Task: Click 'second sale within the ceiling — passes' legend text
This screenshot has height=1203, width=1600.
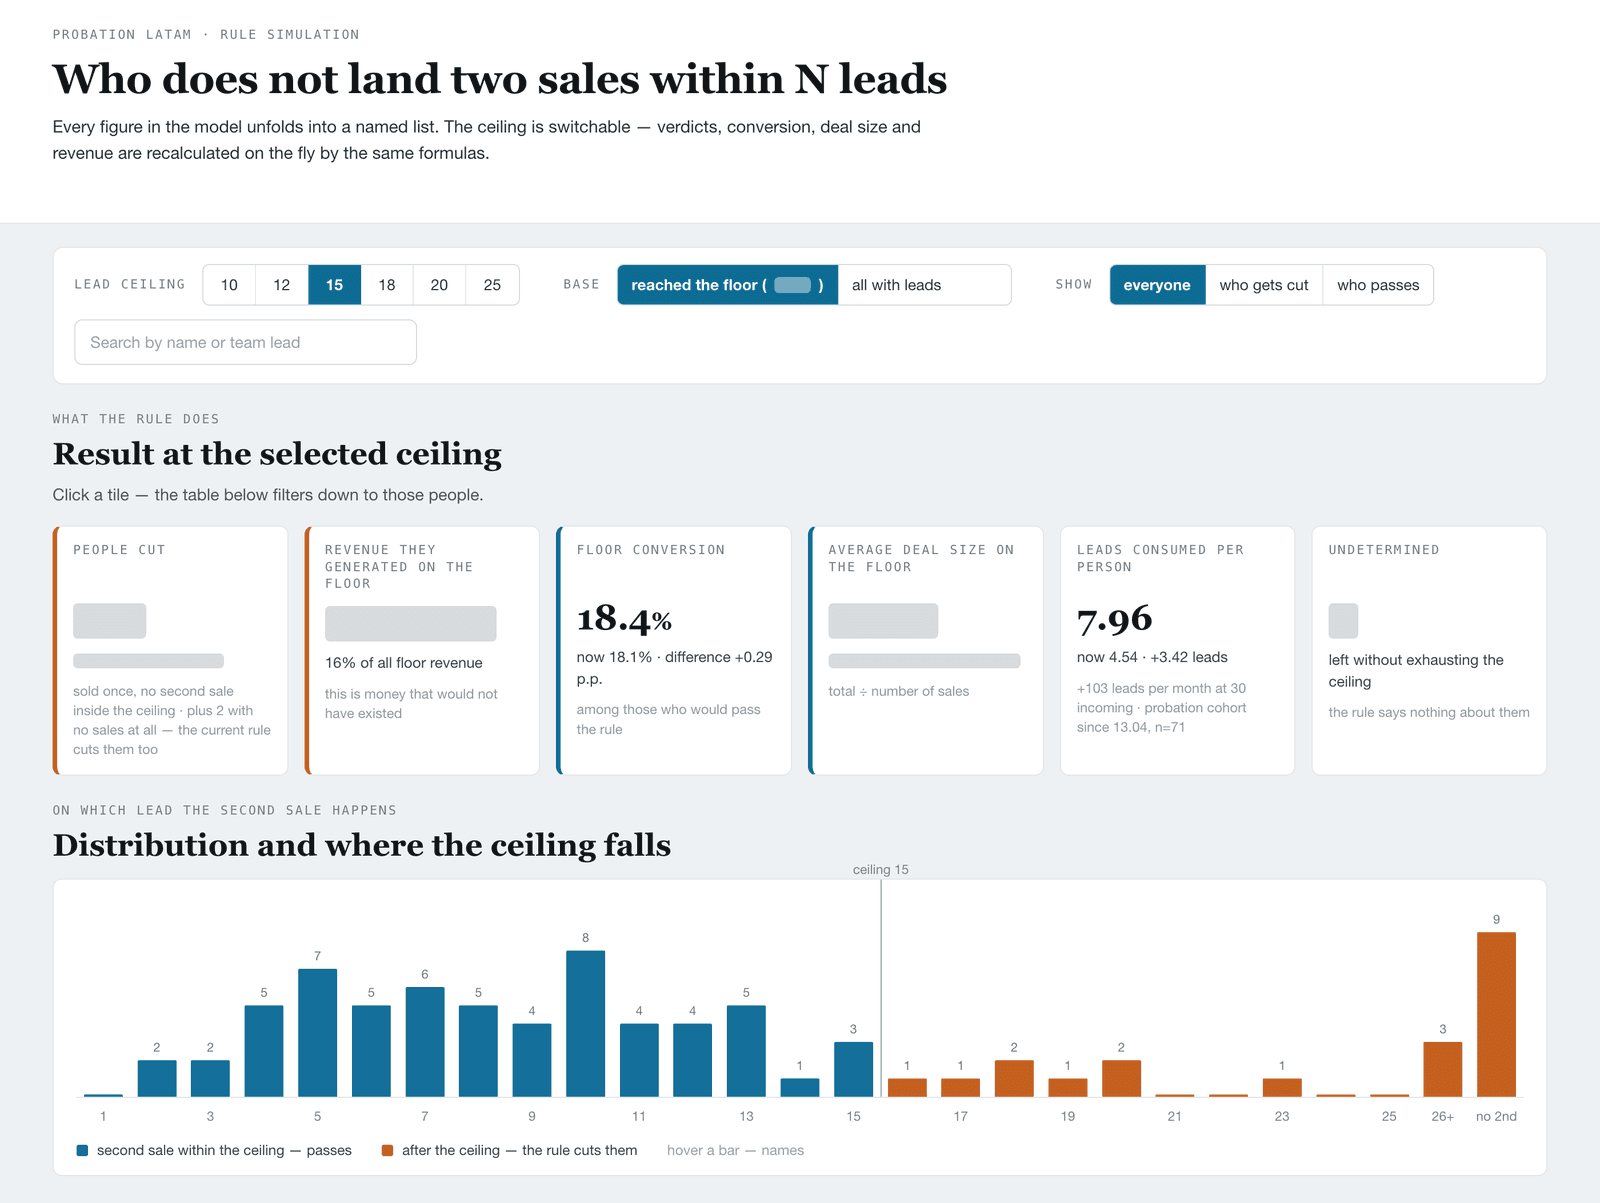Action: pos(224,1151)
